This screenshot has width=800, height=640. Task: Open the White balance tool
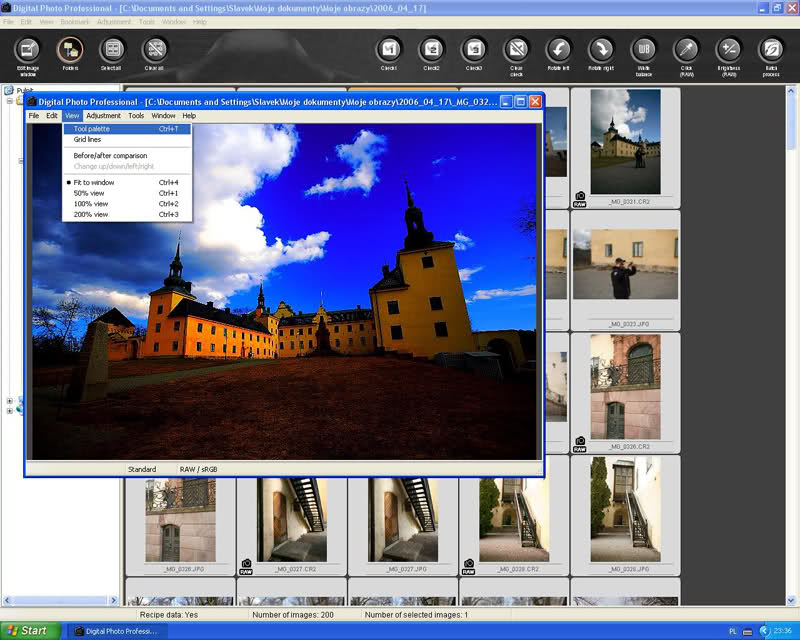(644, 50)
